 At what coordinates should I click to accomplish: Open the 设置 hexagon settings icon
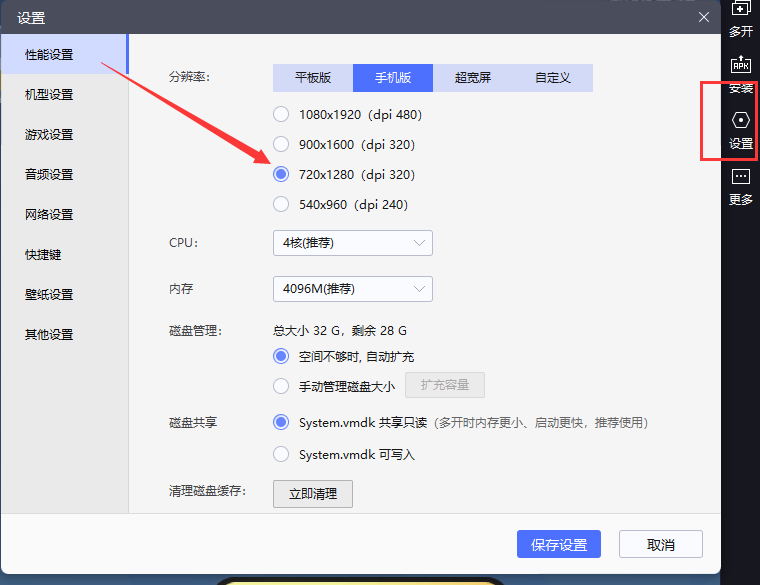pos(740,121)
